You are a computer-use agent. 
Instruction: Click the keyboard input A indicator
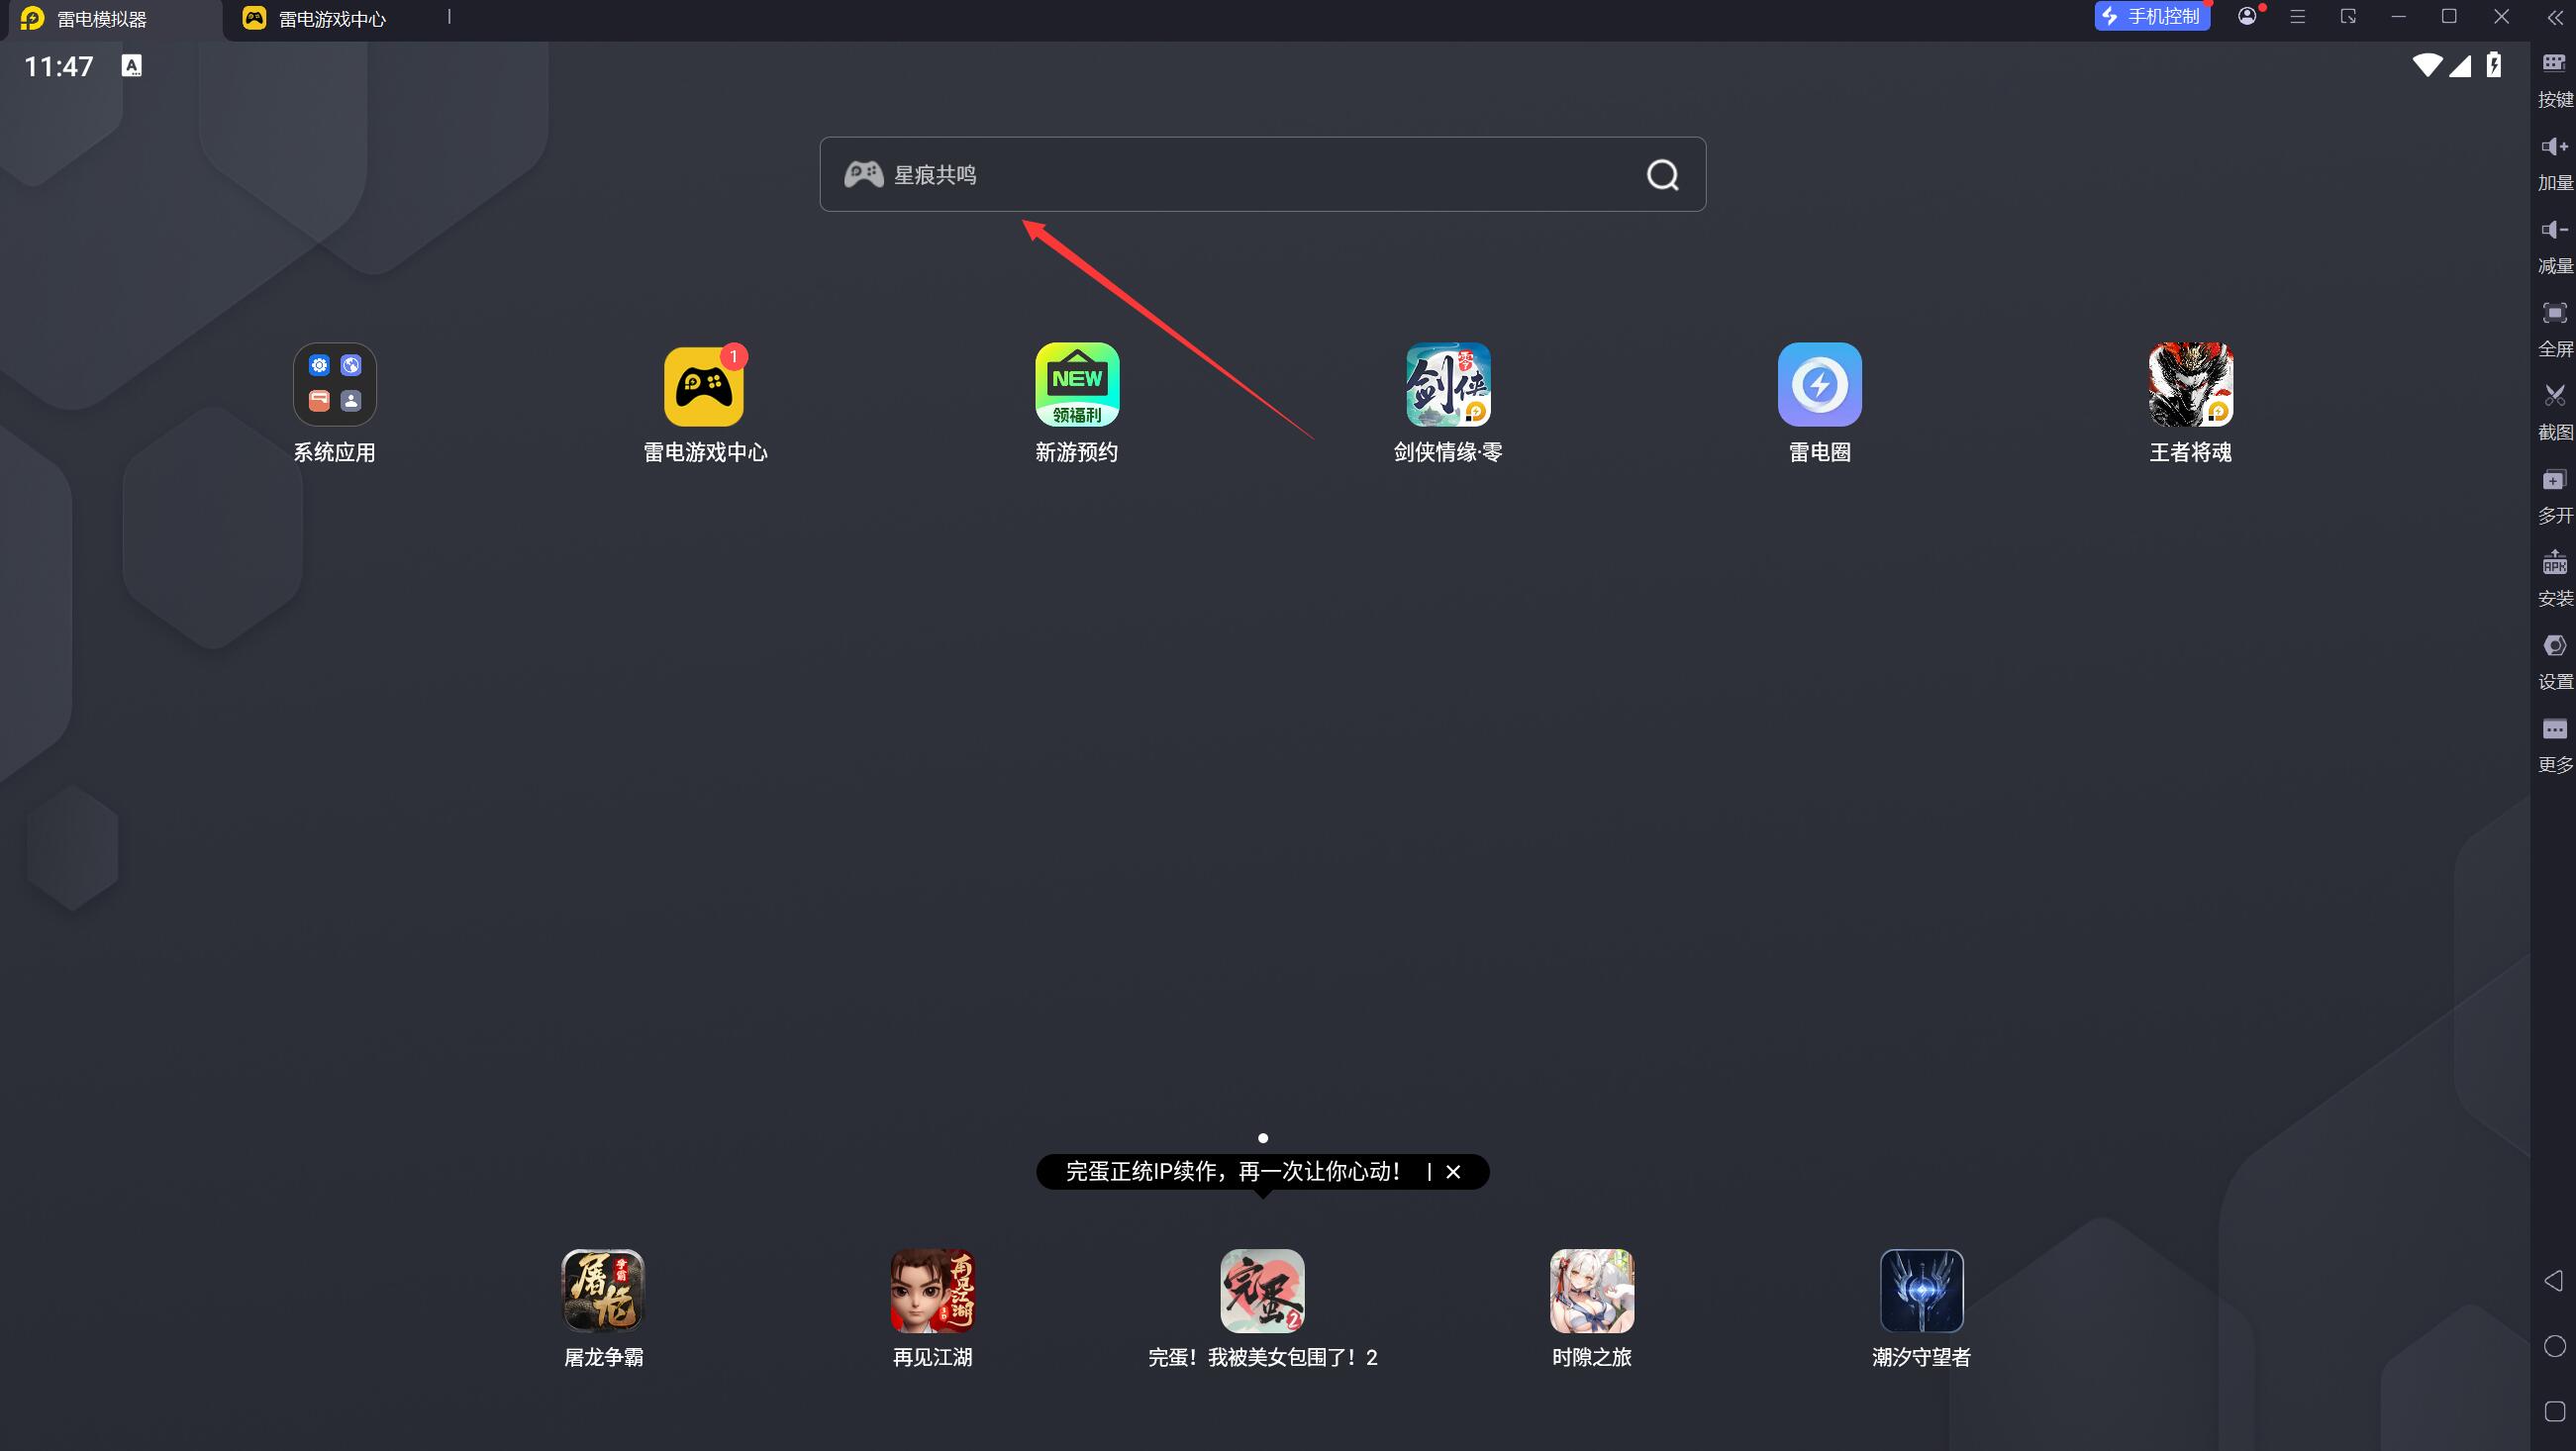point(131,65)
